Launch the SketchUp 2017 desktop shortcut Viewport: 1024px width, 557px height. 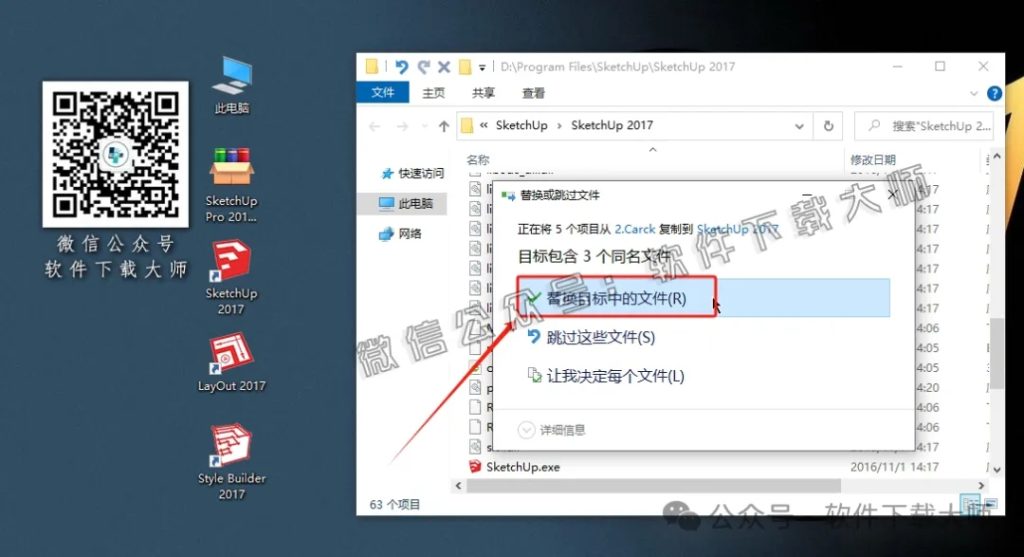[x=231, y=278]
